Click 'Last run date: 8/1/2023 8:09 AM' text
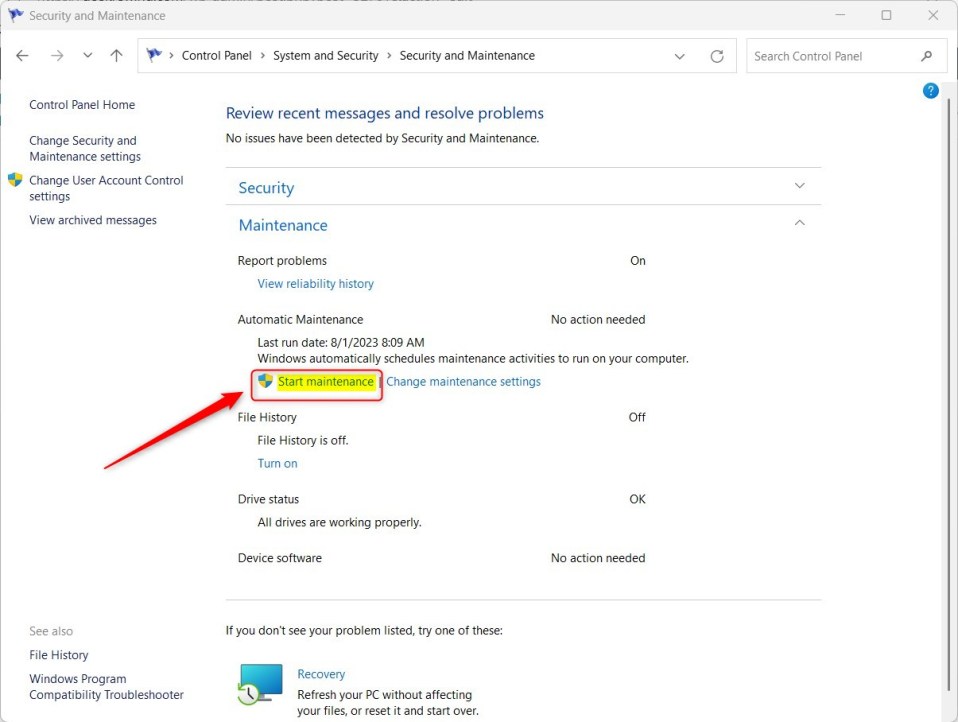 tap(341, 342)
